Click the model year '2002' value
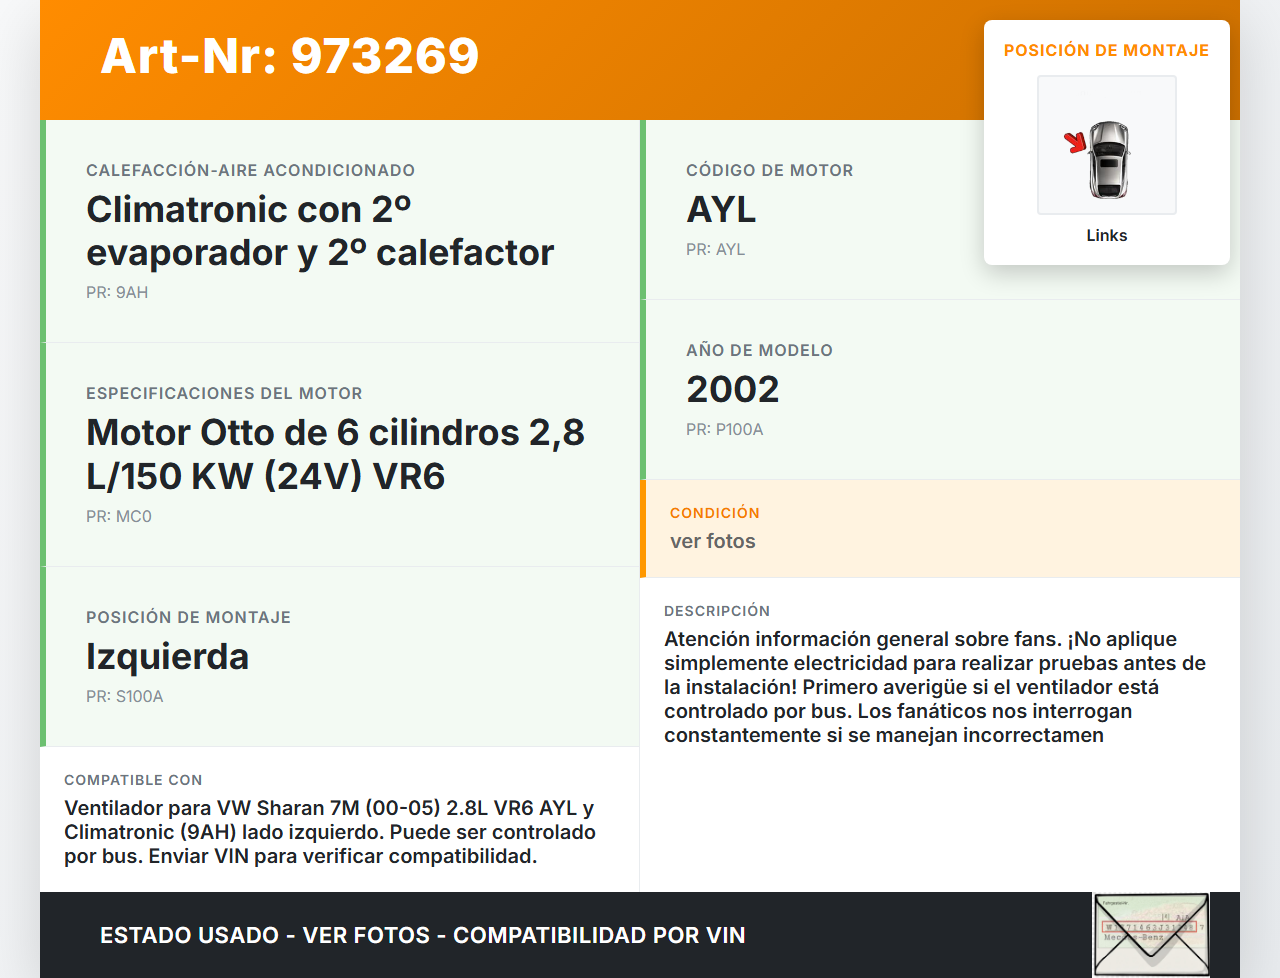The image size is (1280, 978). 732,390
